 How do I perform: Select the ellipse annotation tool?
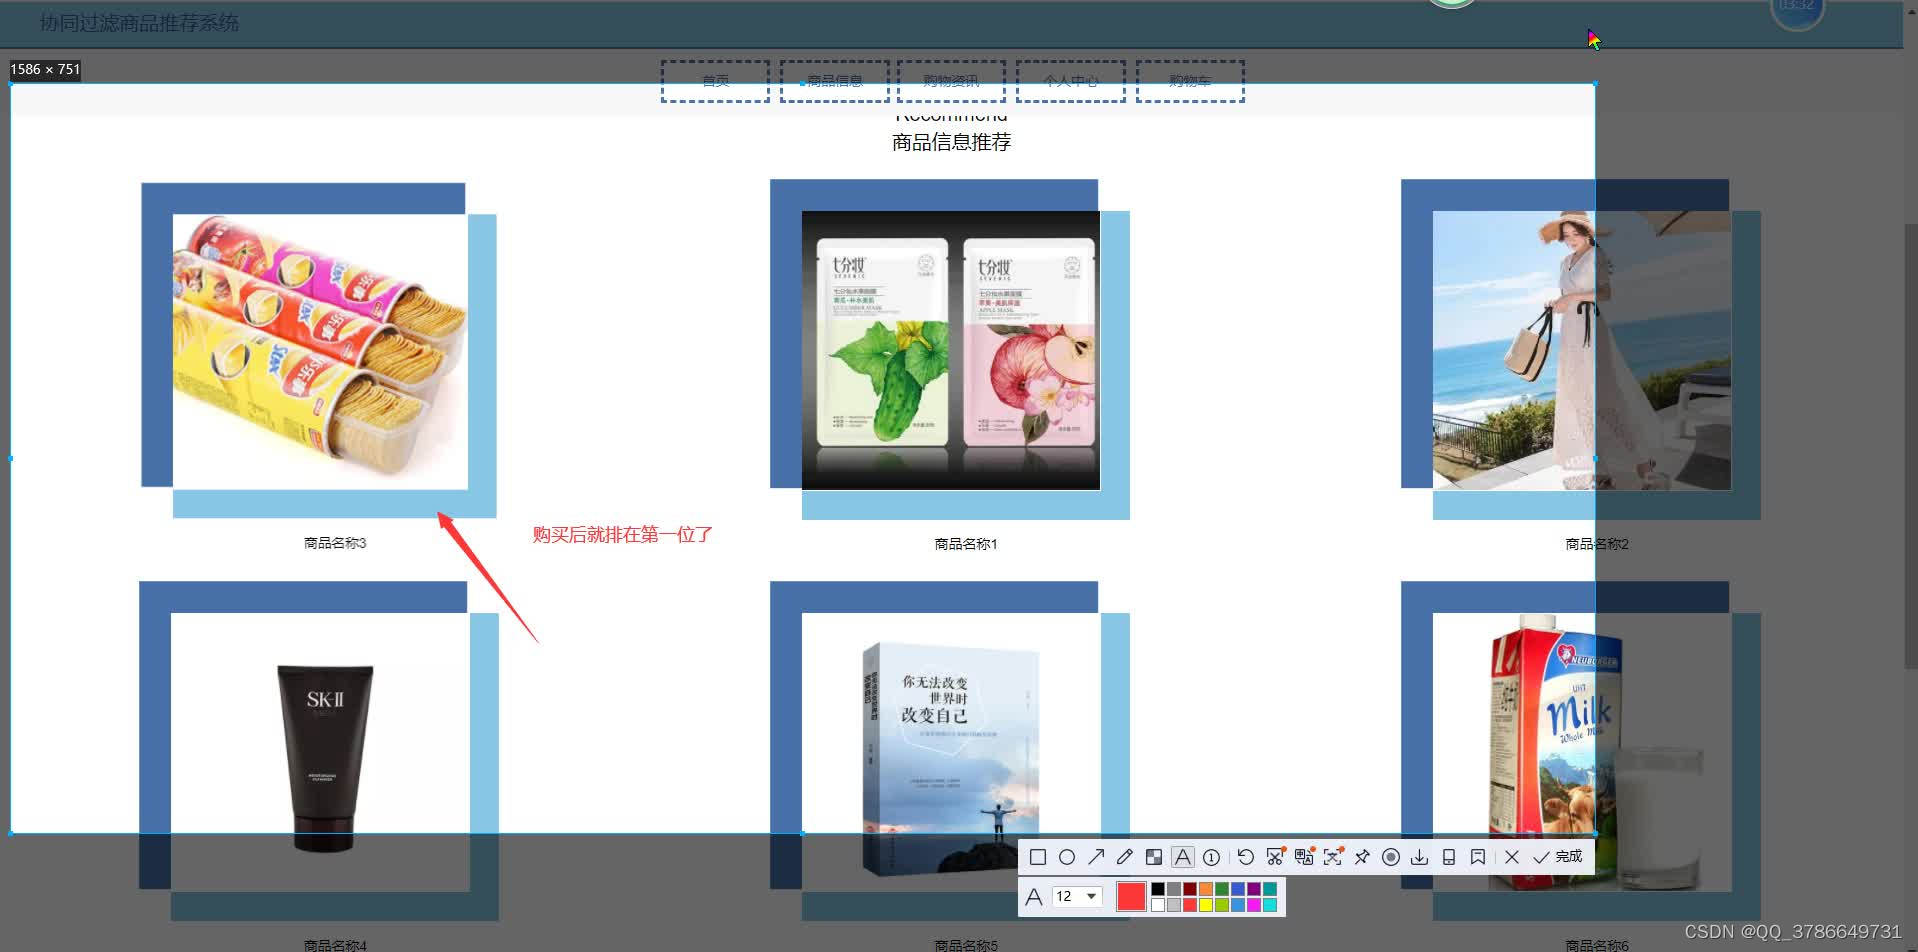coord(1067,857)
